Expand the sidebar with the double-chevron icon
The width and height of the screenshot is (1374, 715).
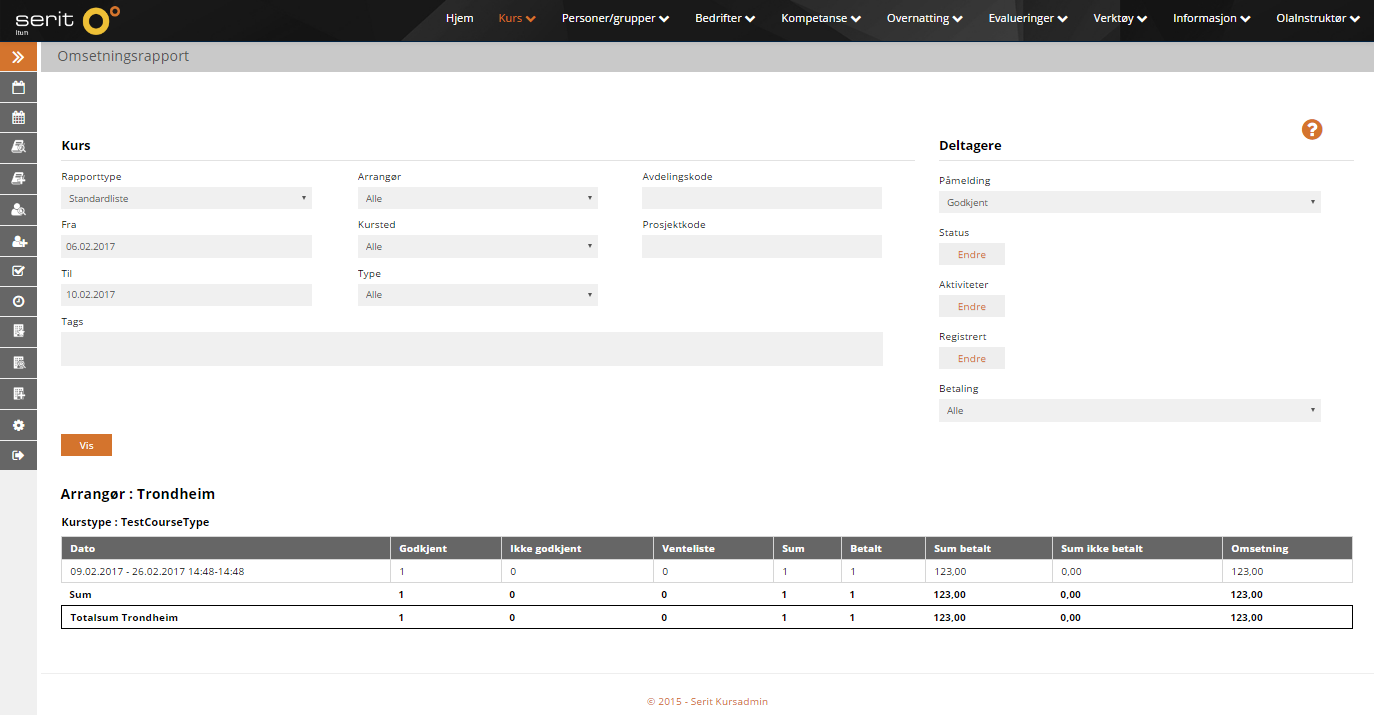pos(18,57)
